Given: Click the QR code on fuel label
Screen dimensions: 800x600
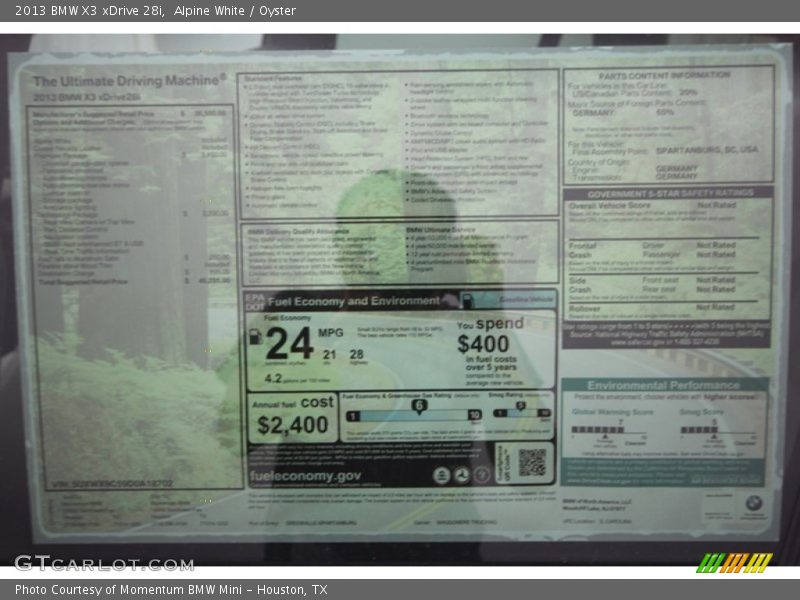Looking at the screenshot, I should pyautogui.click(x=532, y=462).
